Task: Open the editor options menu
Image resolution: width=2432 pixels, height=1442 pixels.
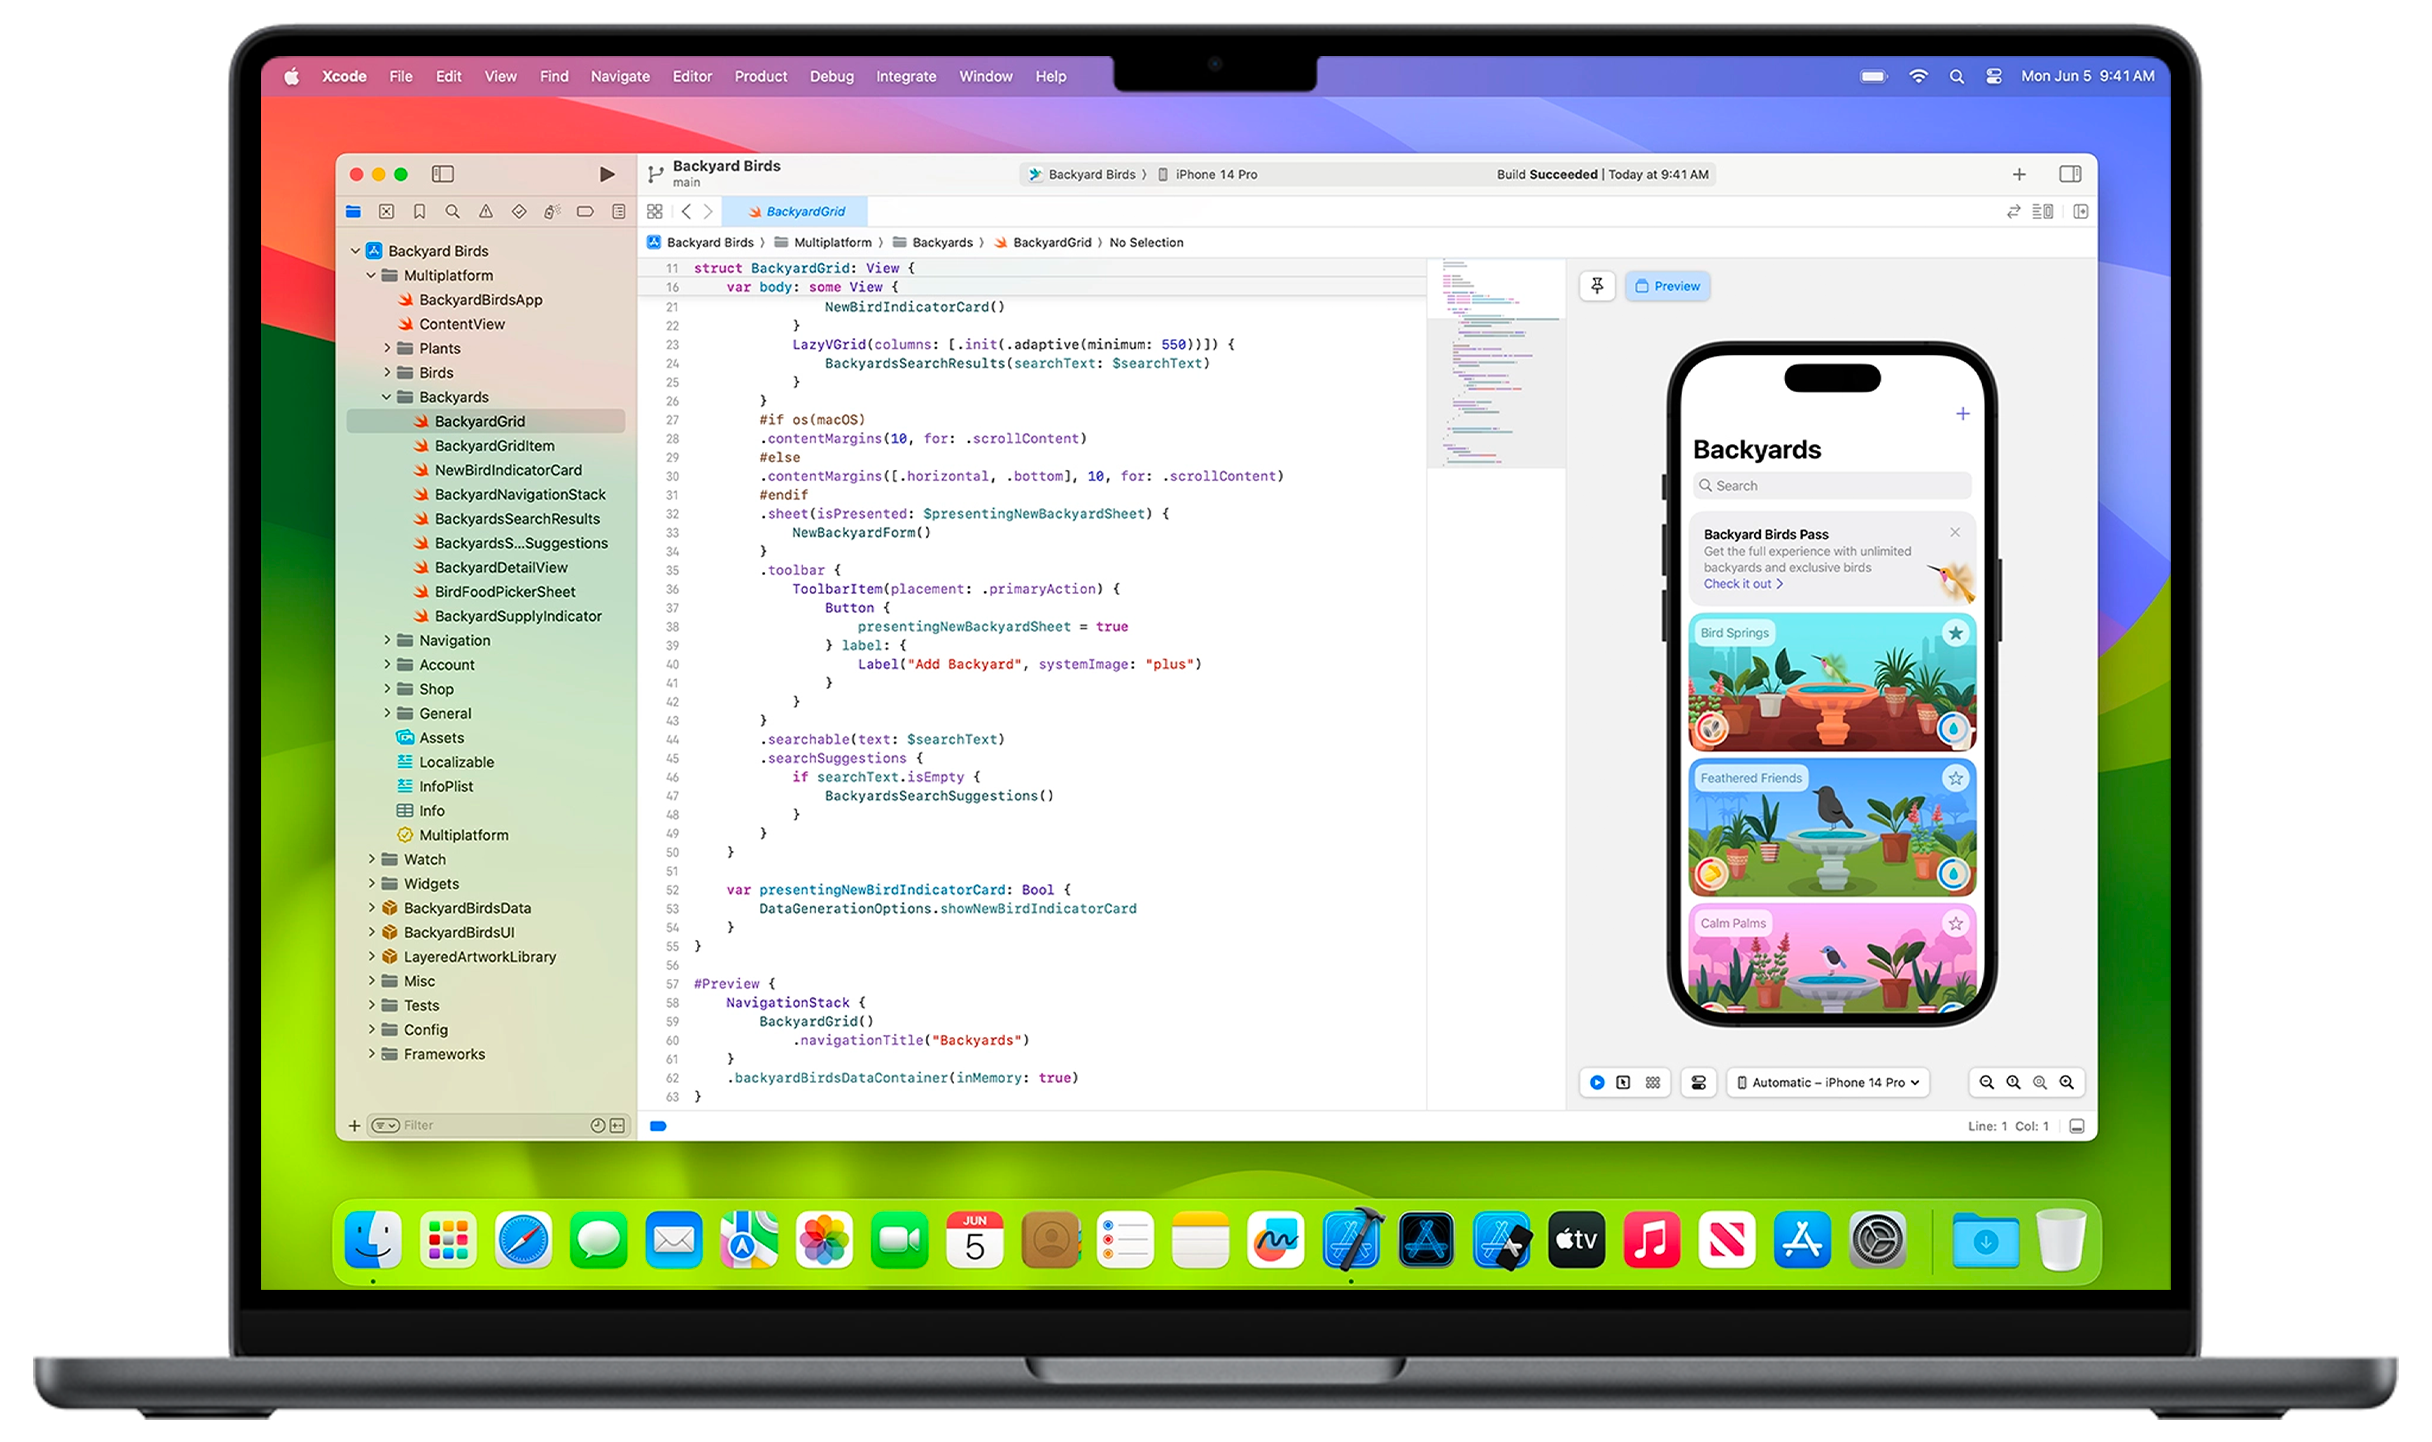Action: click(2043, 211)
